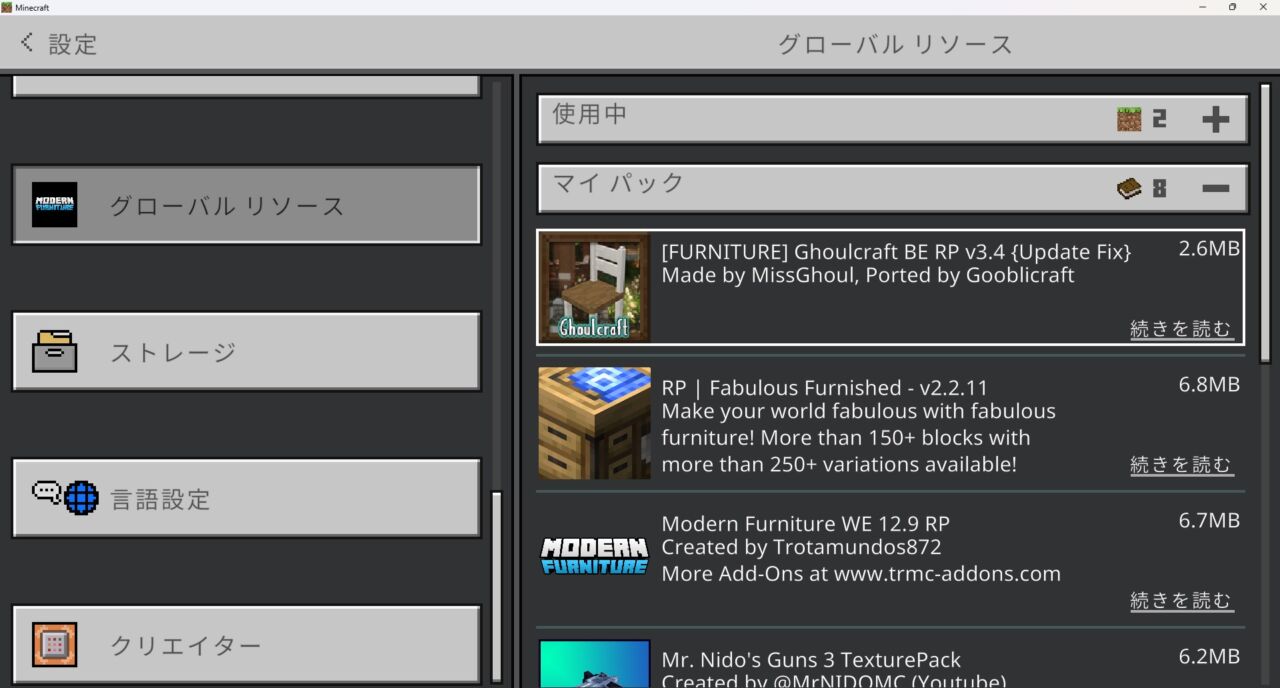Click 続きを読む for Fabulous Furnished pack
Viewport: 1280px width, 688px height.
coord(1182,464)
